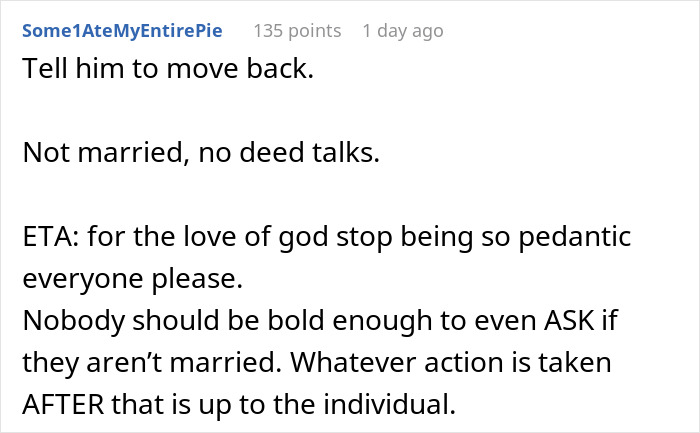This screenshot has width=700, height=433.
Task: Click the word 'ETA:' in the comment
Action: click(51, 240)
